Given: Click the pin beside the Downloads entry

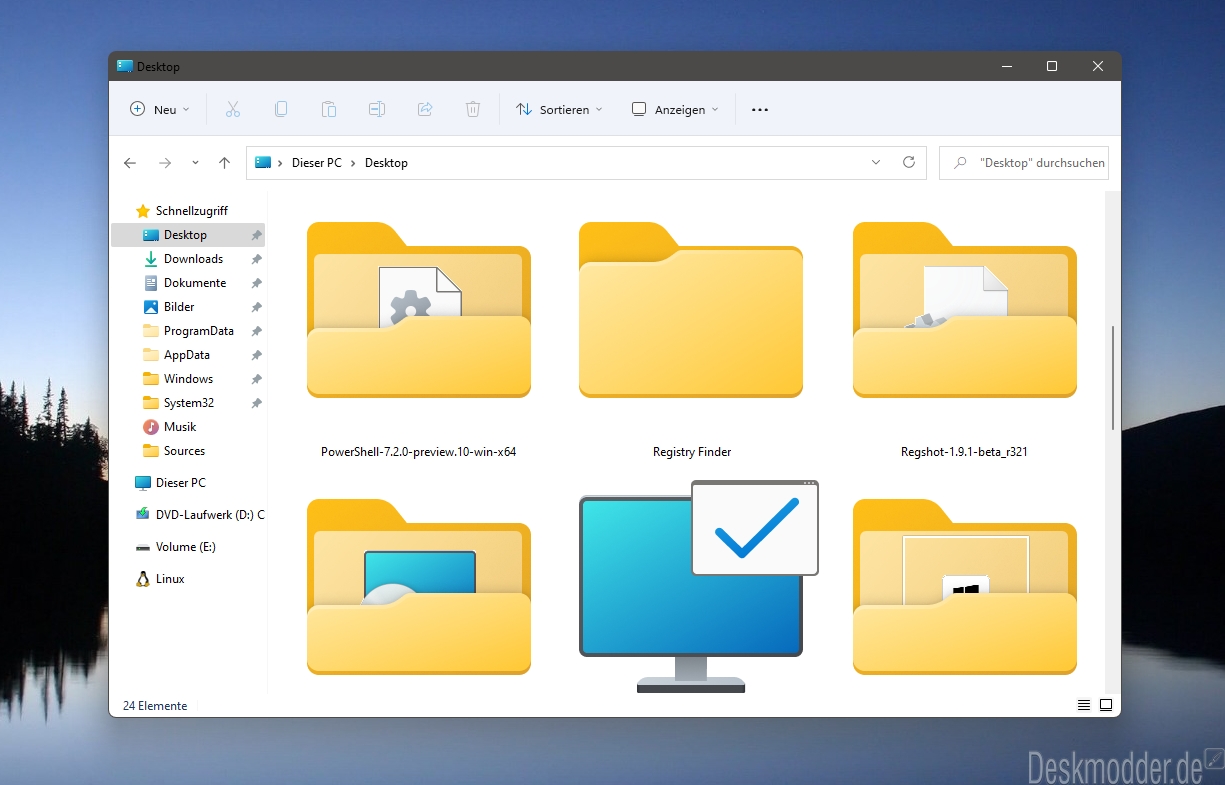Looking at the screenshot, I should pyautogui.click(x=256, y=259).
